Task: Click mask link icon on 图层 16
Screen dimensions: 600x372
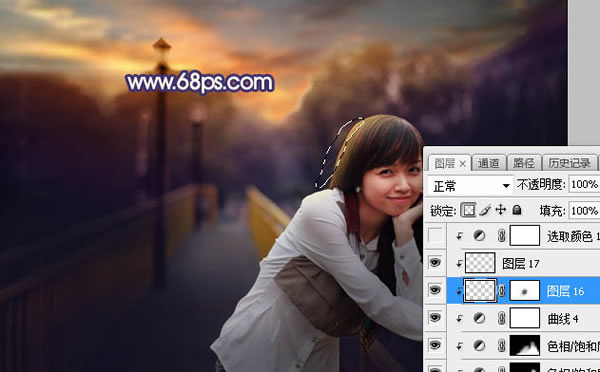Action: click(x=502, y=291)
